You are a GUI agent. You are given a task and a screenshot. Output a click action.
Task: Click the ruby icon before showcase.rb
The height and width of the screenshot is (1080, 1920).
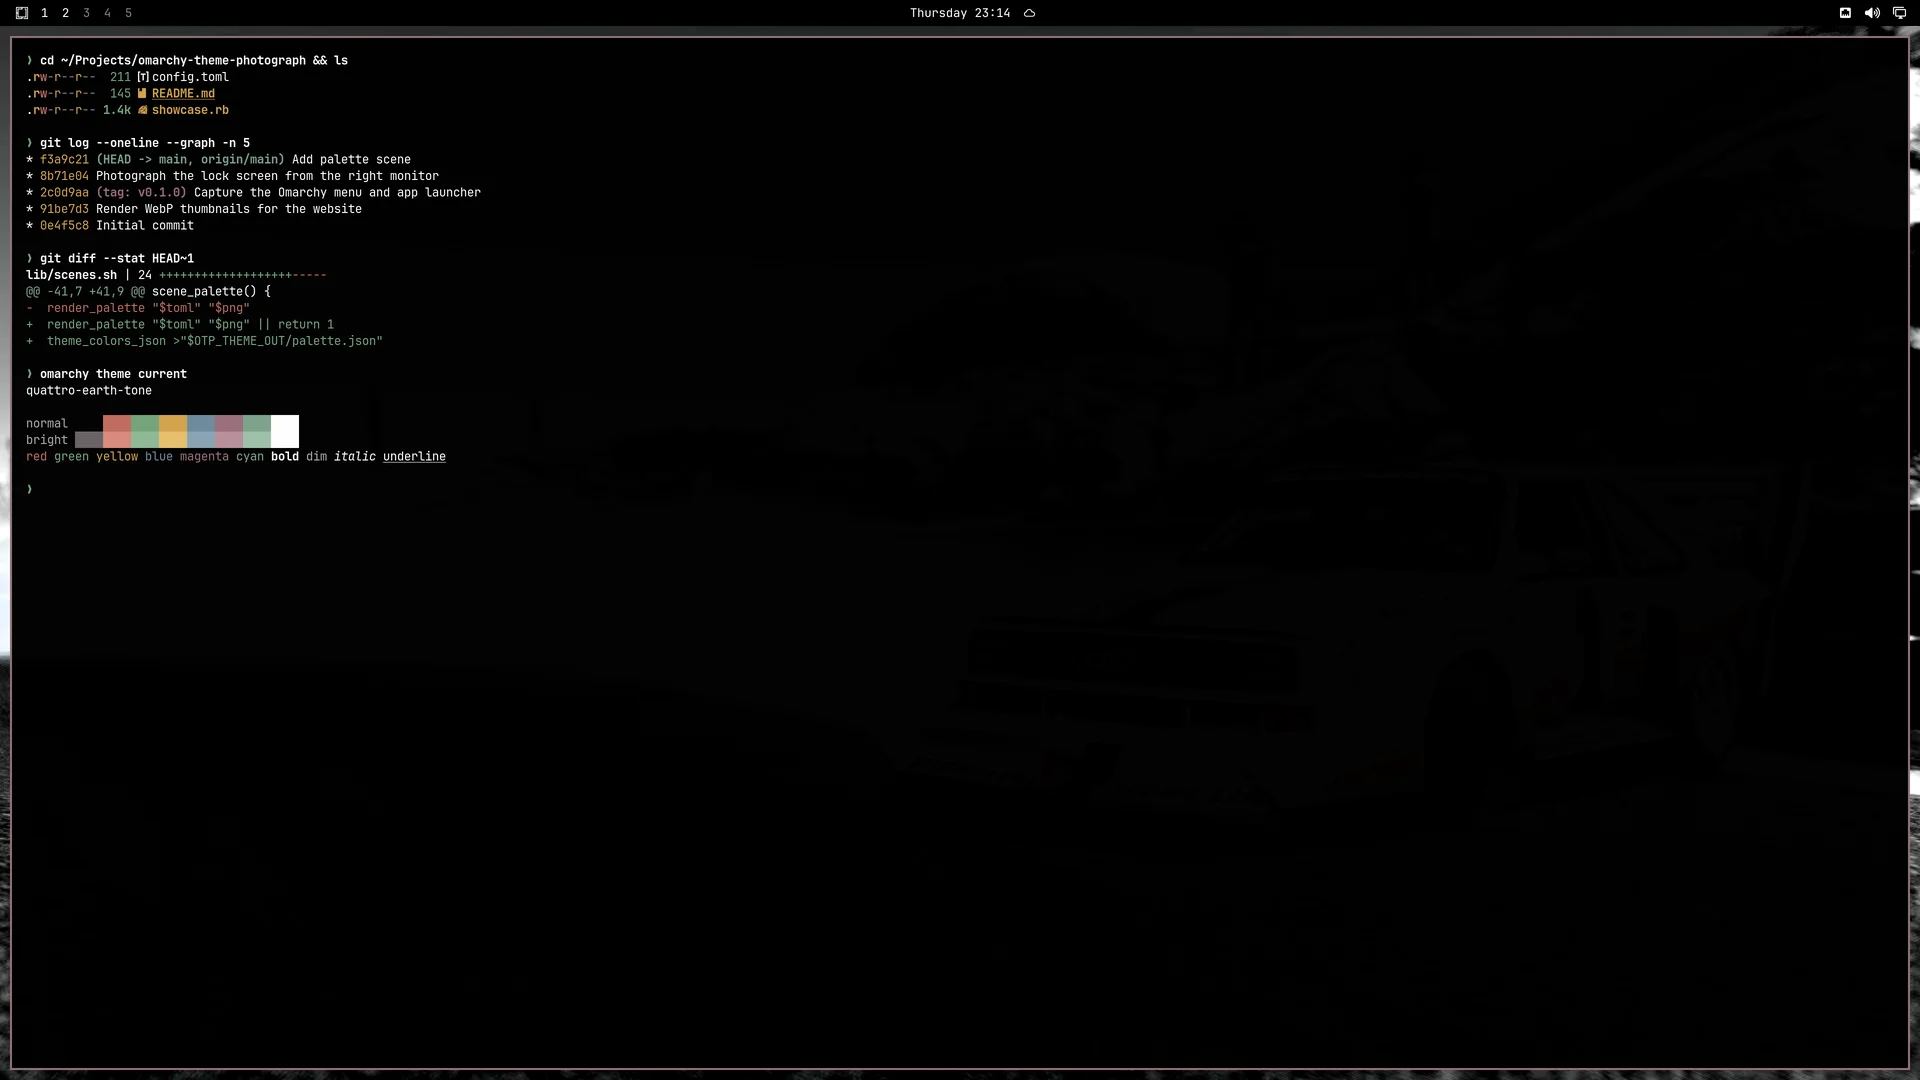pyautogui.click(x=142, y=110)
